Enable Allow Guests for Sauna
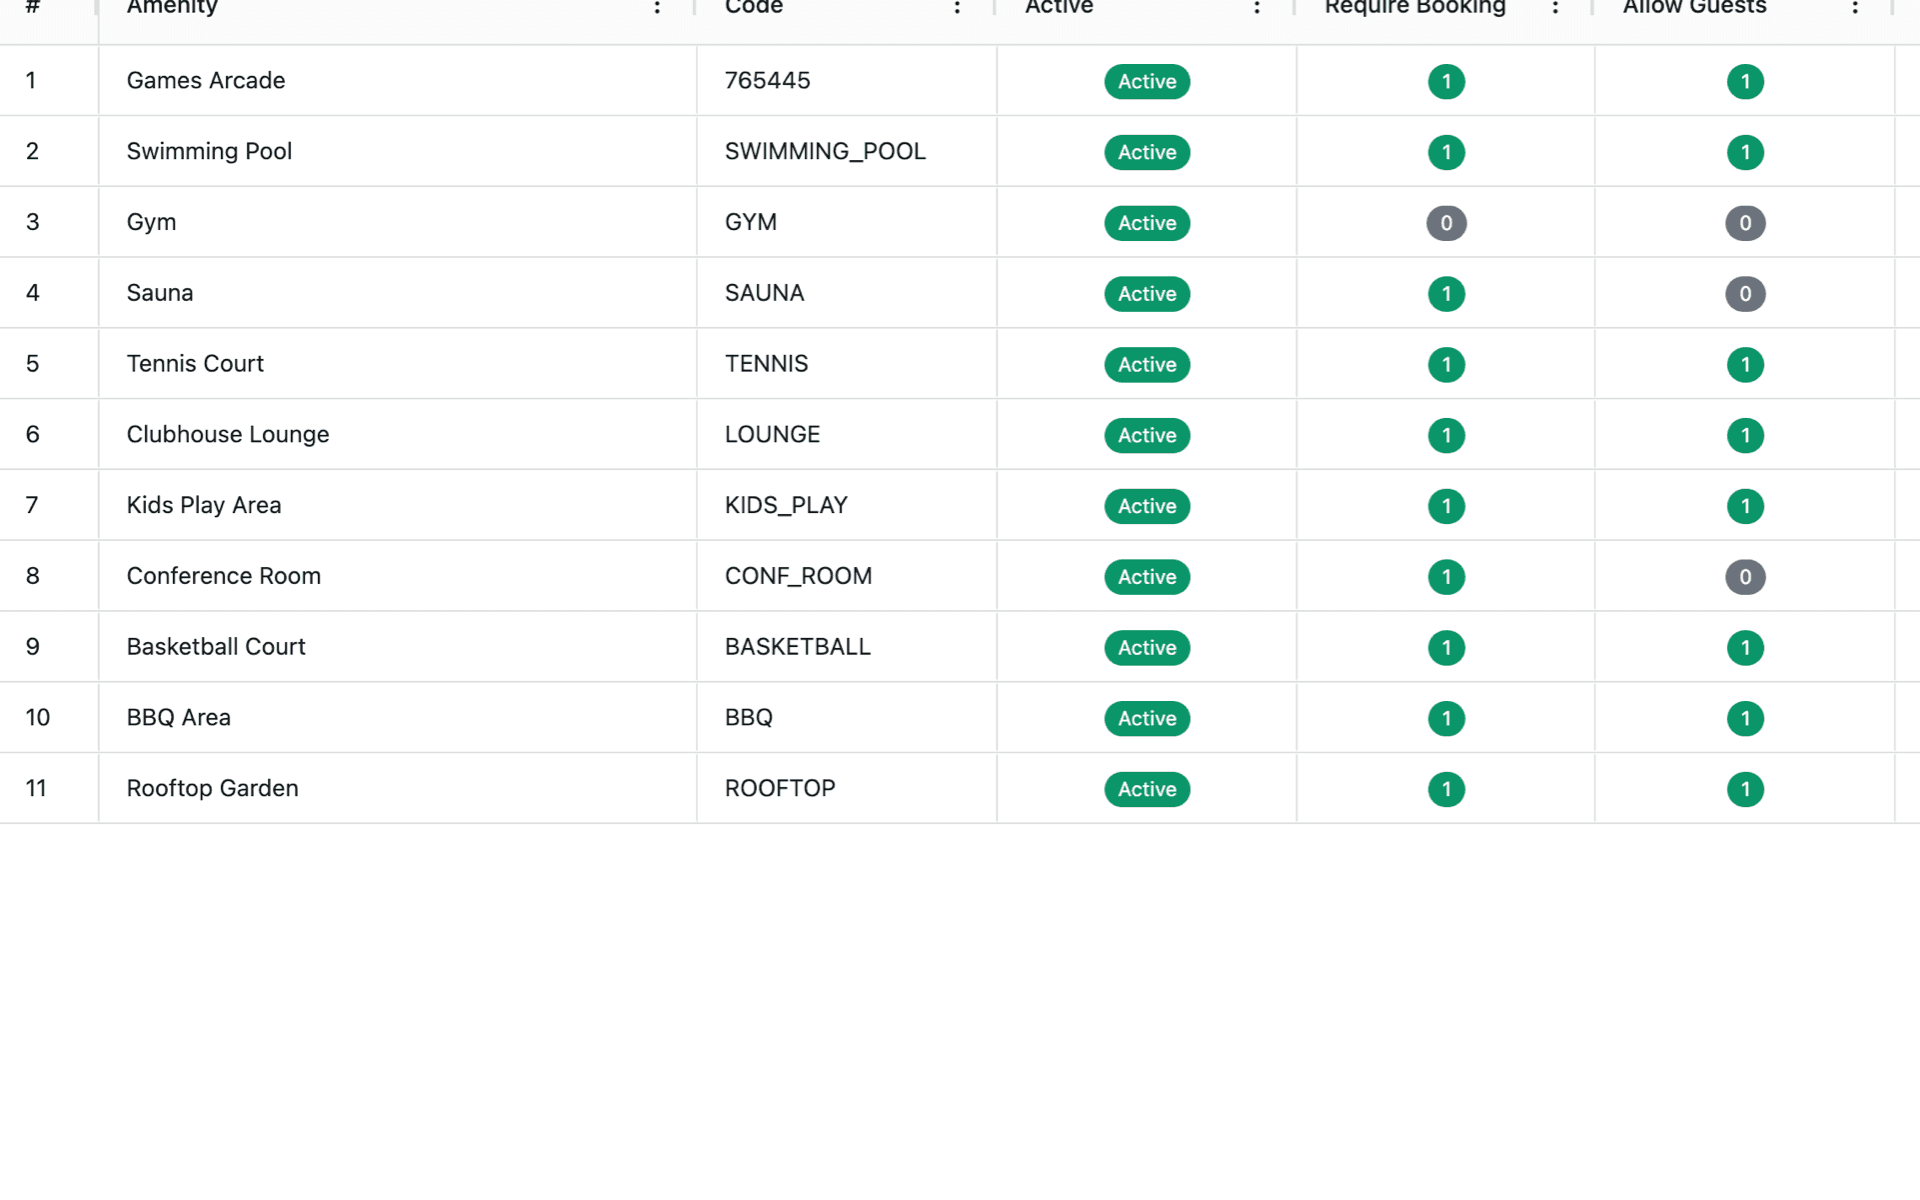 [1746, 294]
